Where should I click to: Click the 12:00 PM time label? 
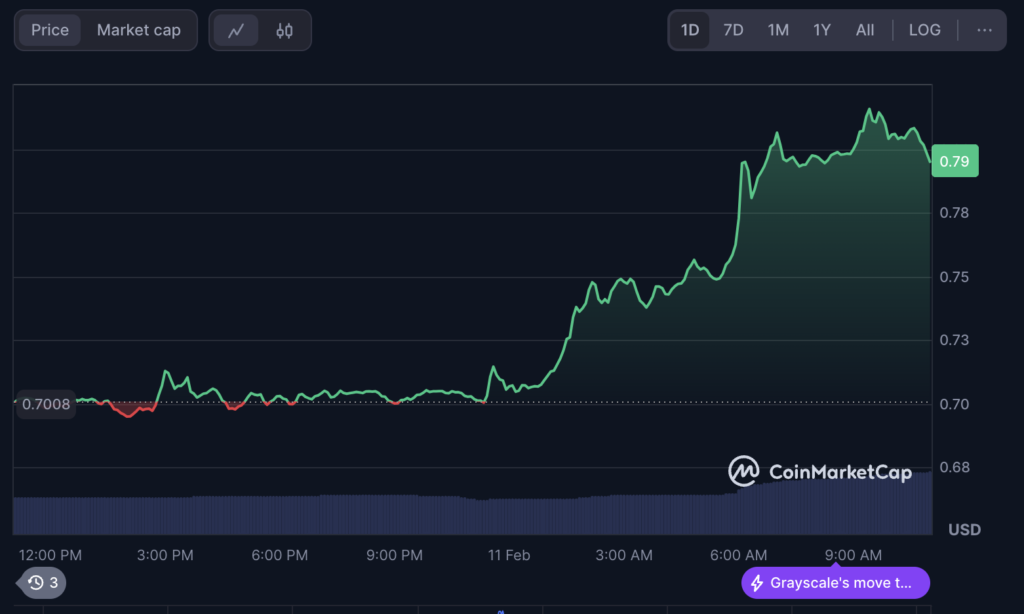coord(50,555)
